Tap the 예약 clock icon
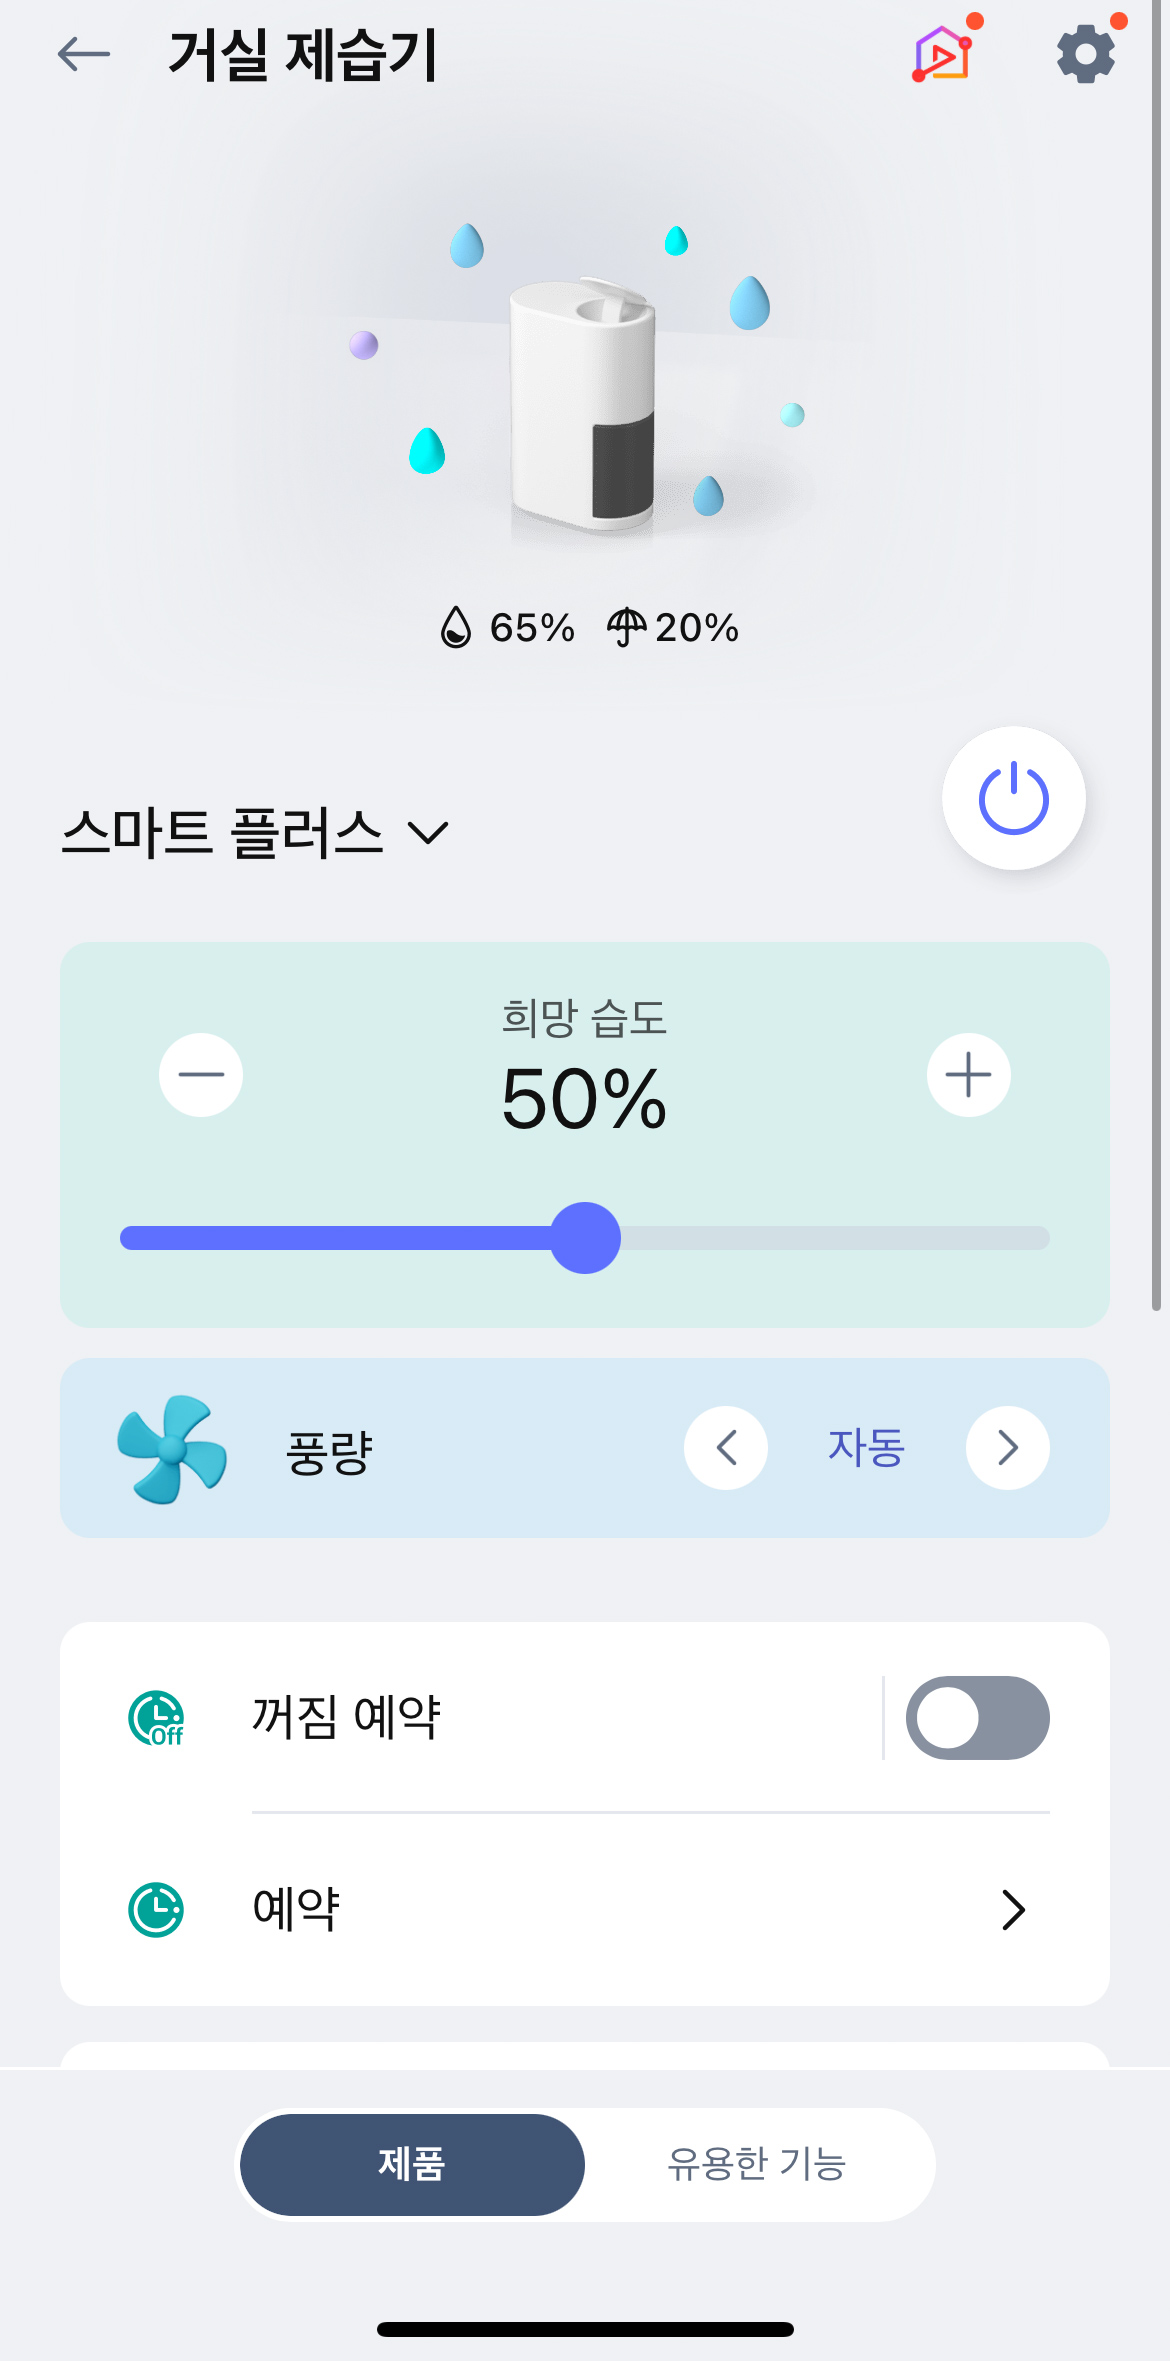This screenshot has width=1170, height=2361. [x=156, y=1909]
